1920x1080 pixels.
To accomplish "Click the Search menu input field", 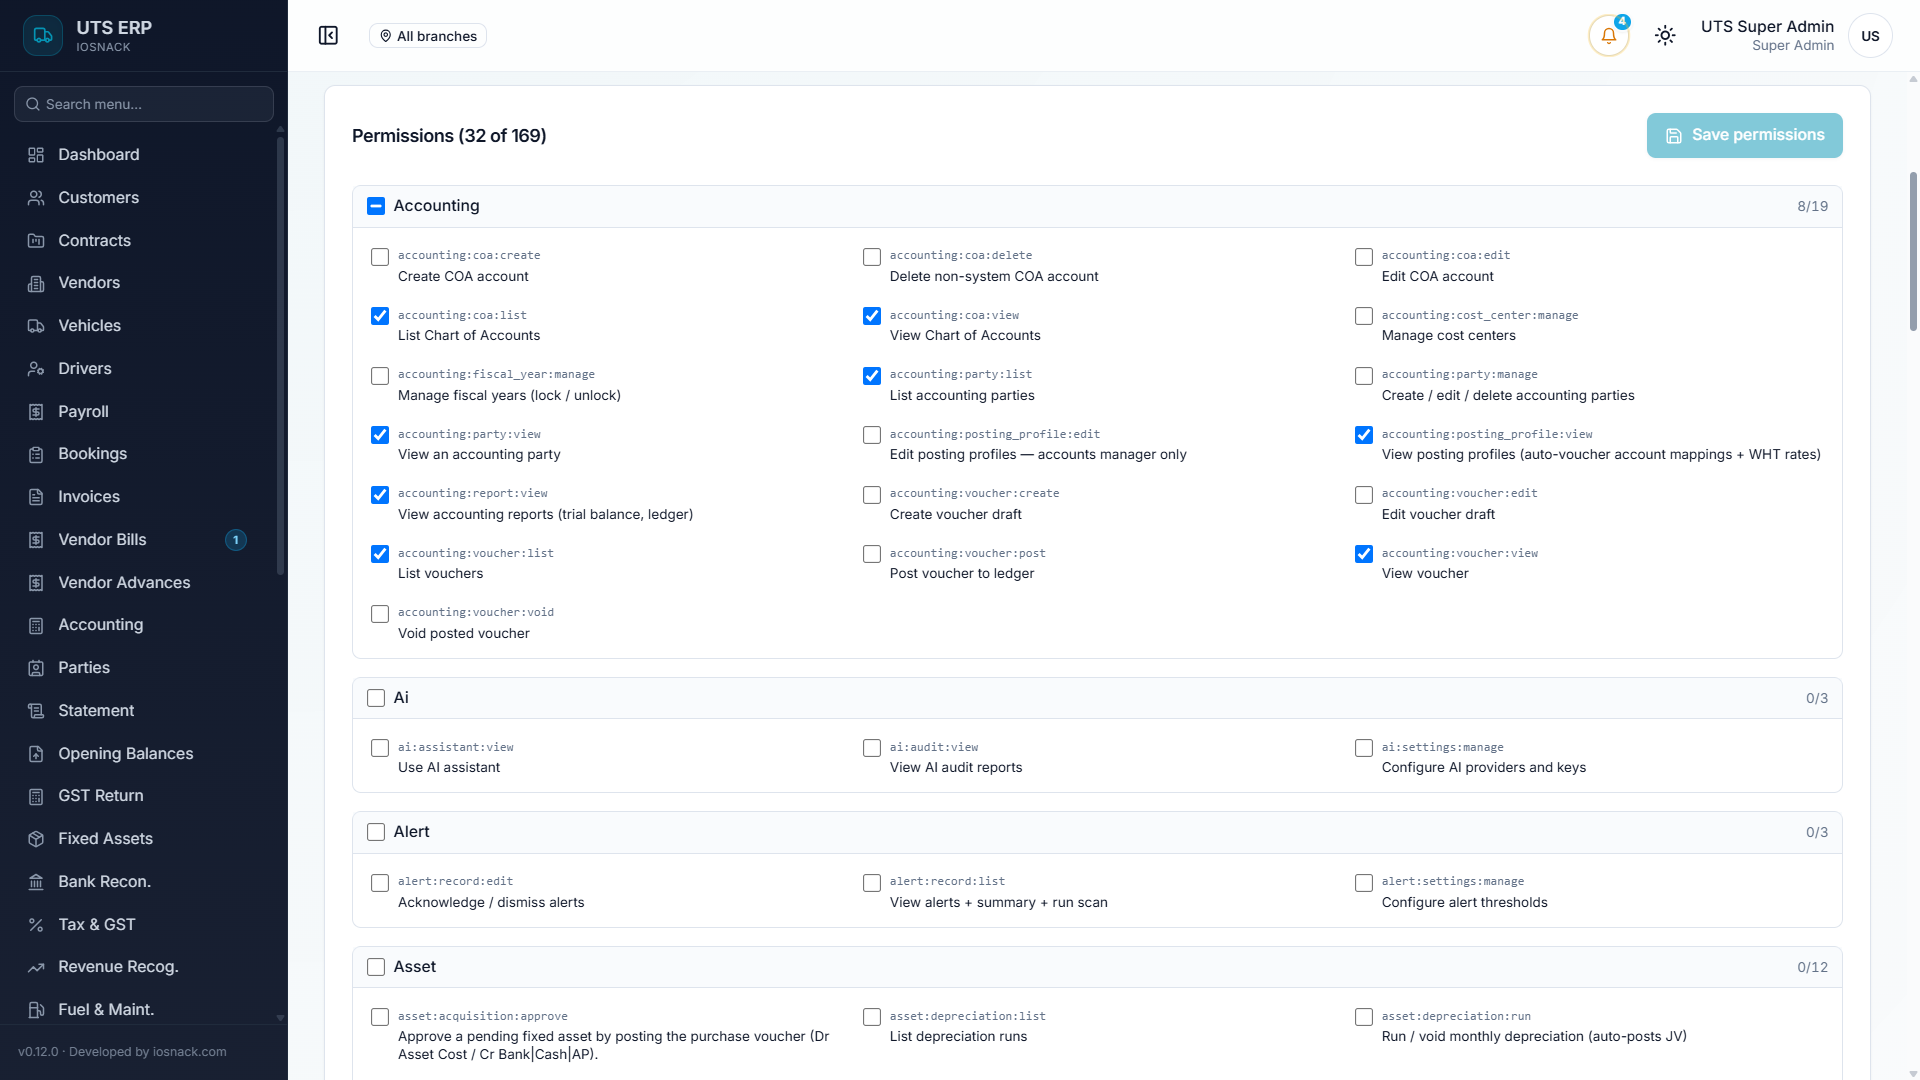I will pos(144,104).
